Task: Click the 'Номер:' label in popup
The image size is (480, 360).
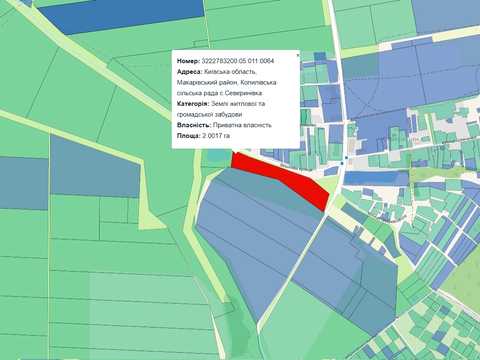Action: click(188, 61)
